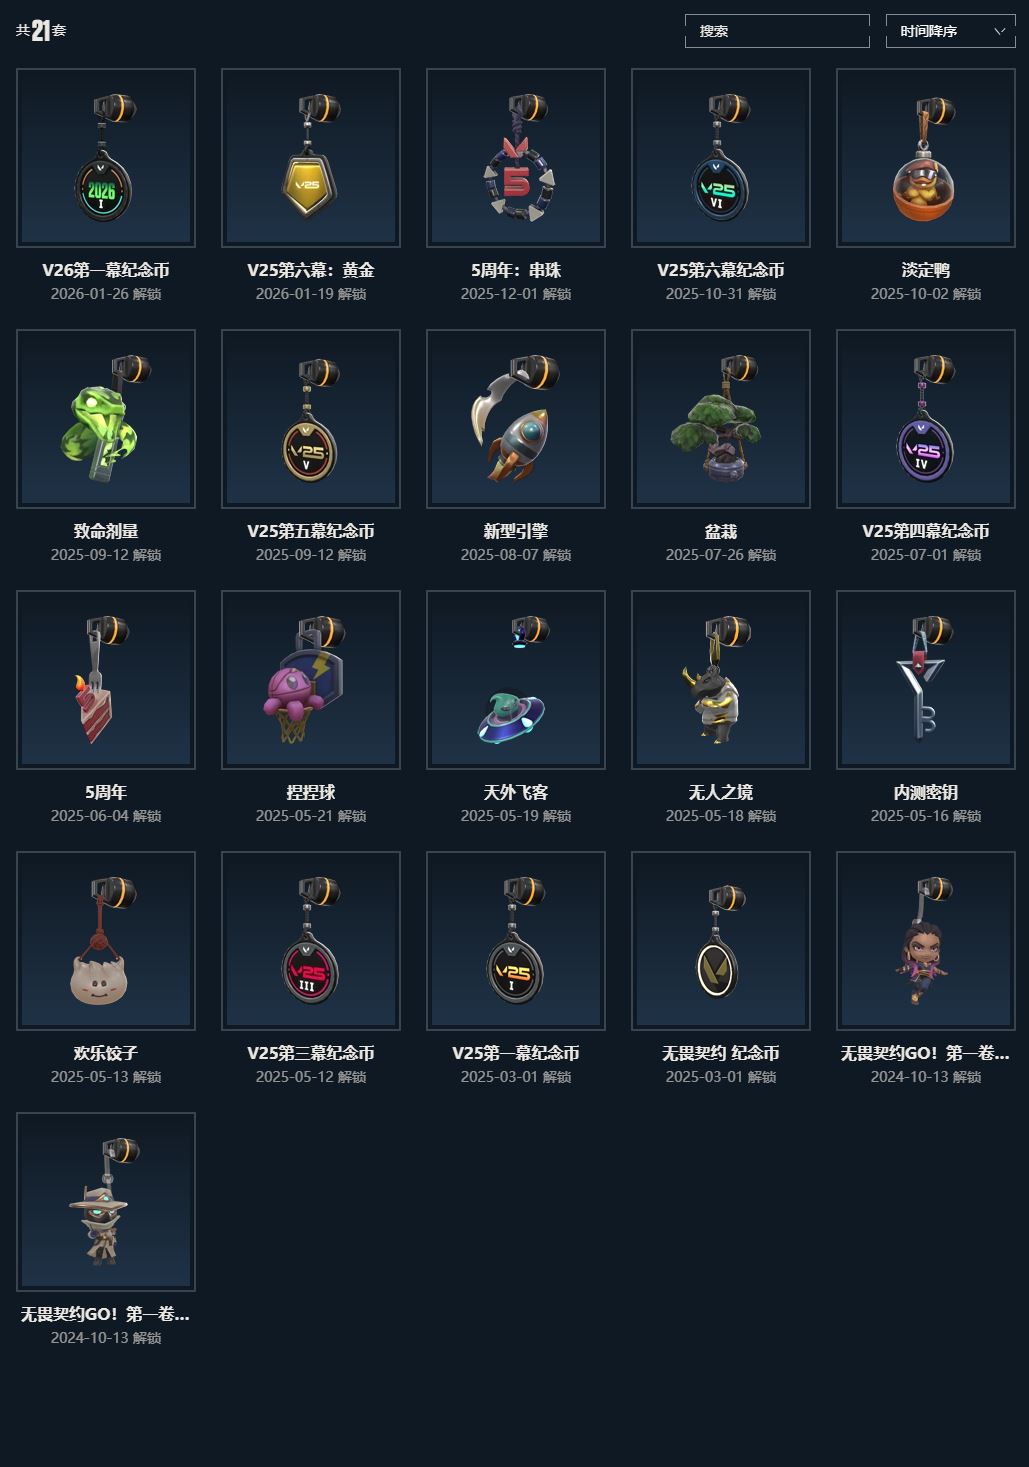This screenshot has height=1467, width=1029.
Task: Open the V25第四幕纪念币 title link
Action: click(926, 531)
